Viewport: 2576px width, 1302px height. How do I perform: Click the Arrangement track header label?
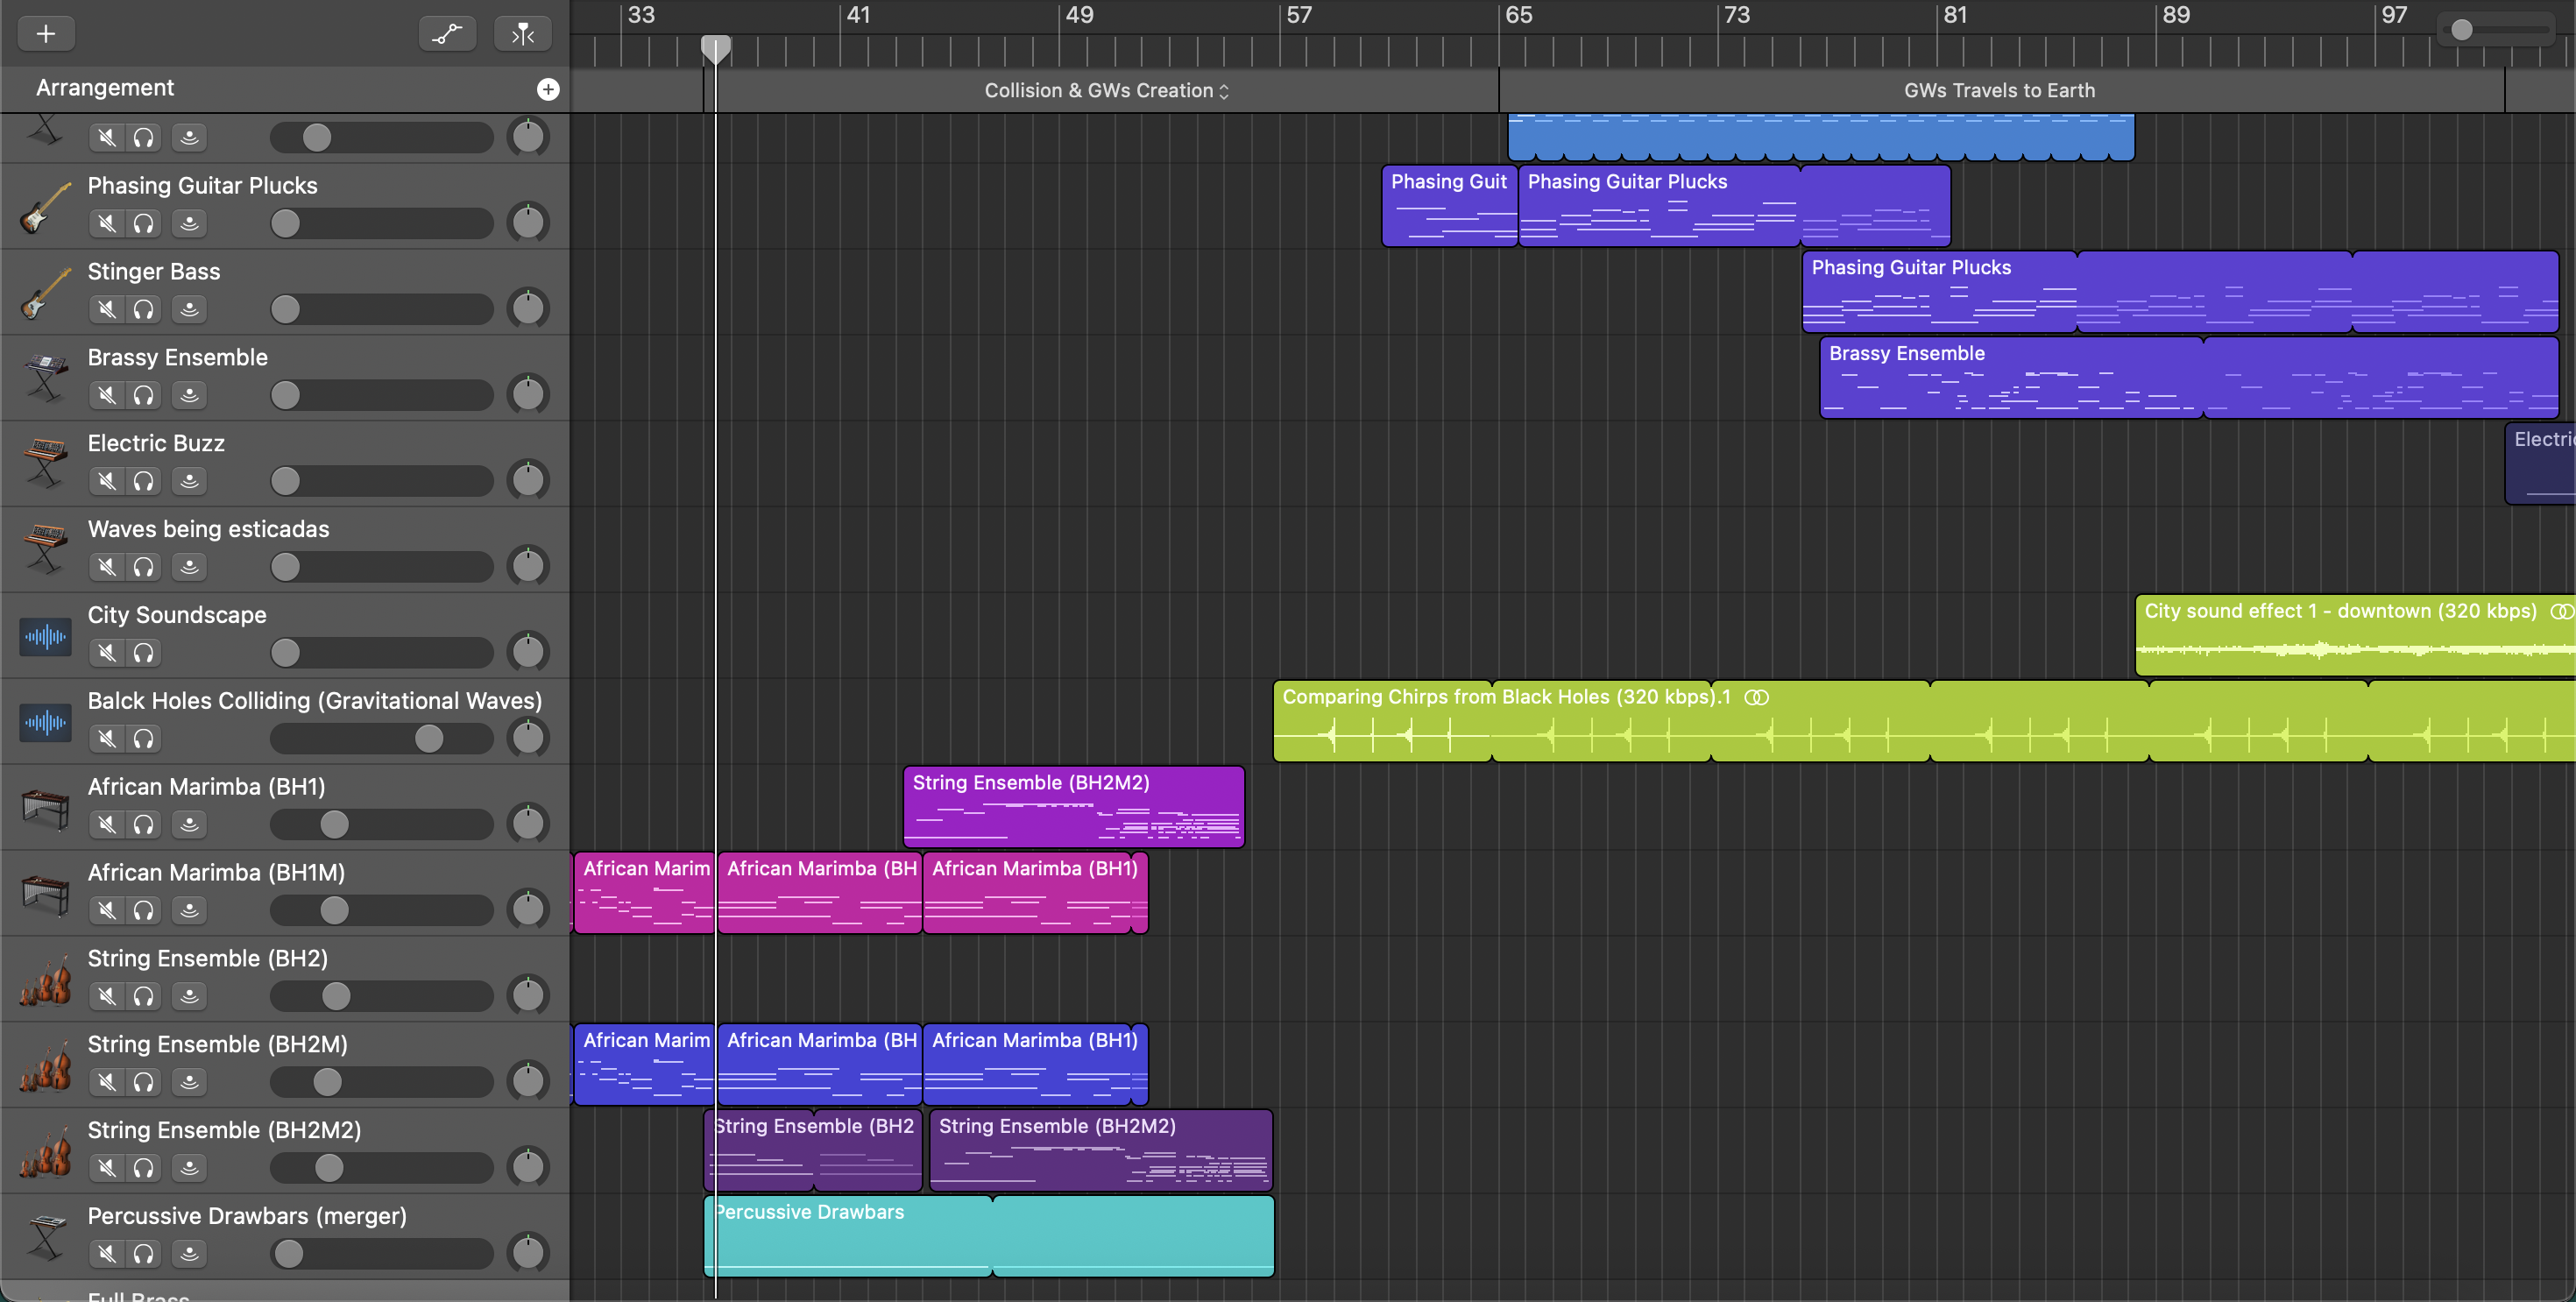(105, 88)
